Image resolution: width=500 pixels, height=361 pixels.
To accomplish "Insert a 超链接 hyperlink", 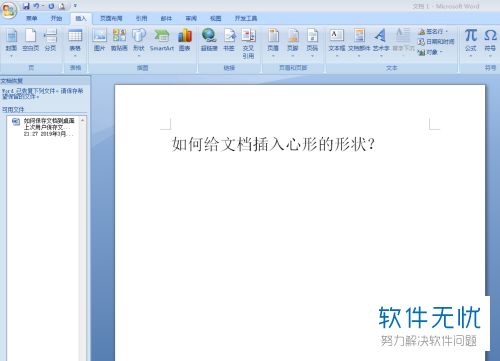I will 209,40.
